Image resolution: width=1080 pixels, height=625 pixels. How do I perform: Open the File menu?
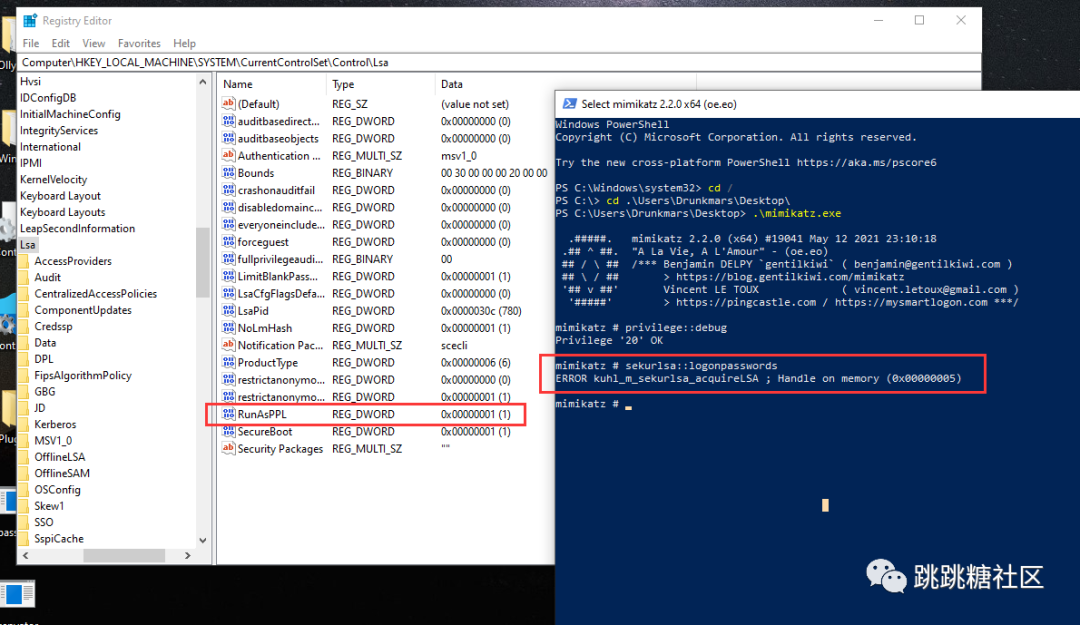click(31, 43)
